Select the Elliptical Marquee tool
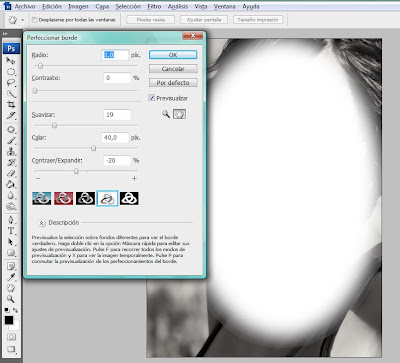The width and height of the screenshot is (400, 363). pyautogui.click(x=11, y=72)
